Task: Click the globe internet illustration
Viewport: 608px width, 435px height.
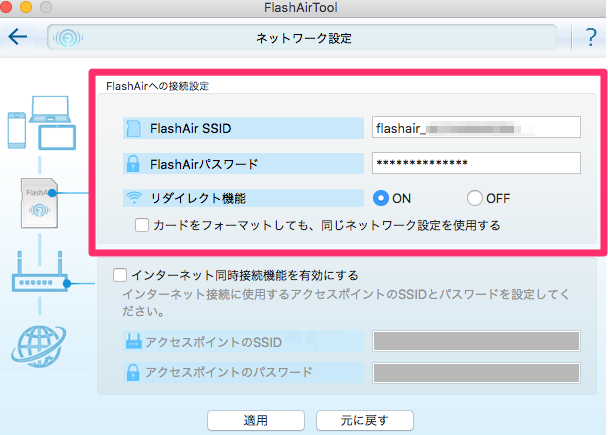Action: click(38, 347)
